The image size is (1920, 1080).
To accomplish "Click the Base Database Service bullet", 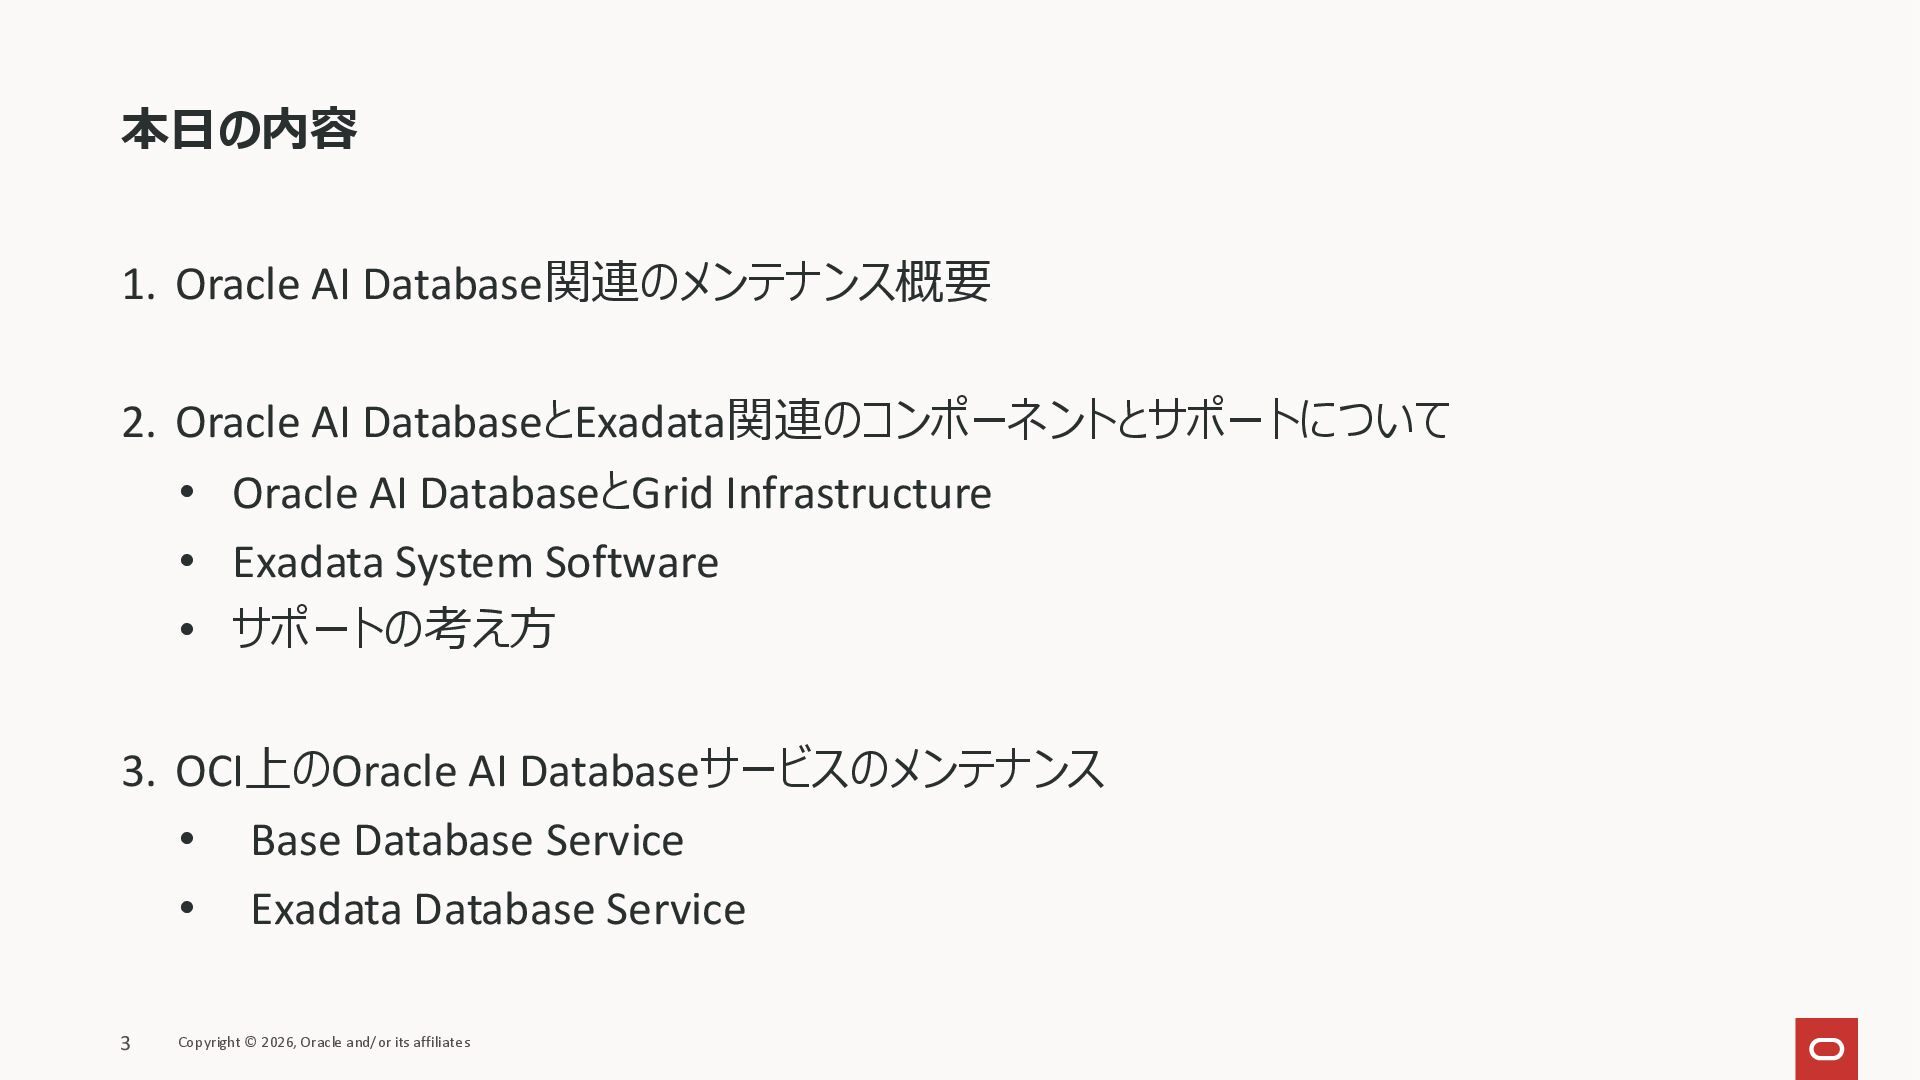I will 467,840.
